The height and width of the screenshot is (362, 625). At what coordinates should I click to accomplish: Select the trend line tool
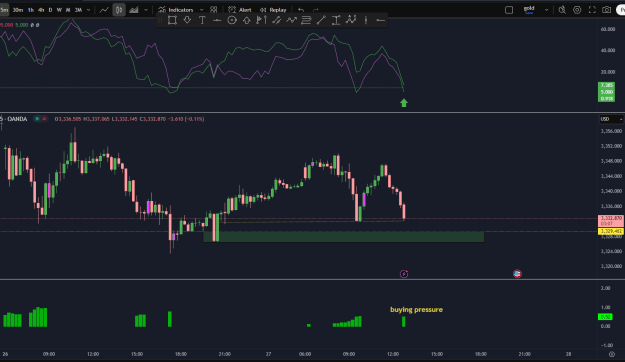pyautogui.click(x=321, y=20)
